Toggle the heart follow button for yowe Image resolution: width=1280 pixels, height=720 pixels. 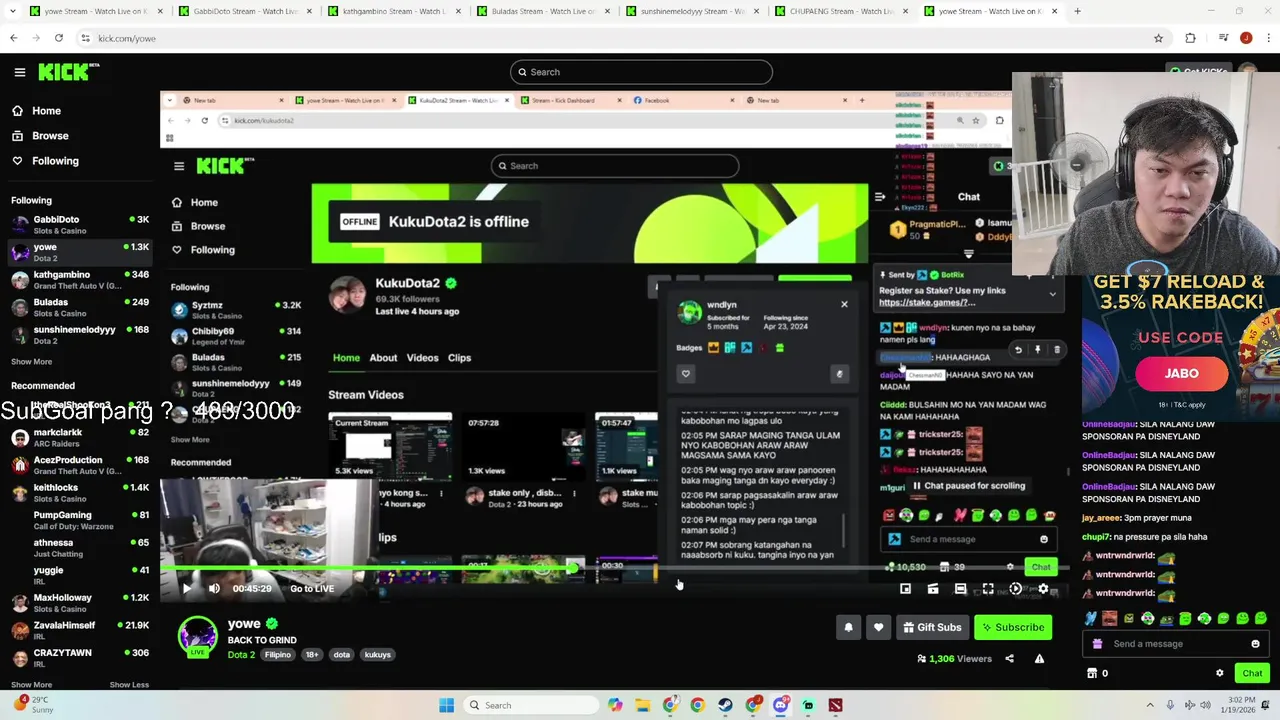click(878, 627)
